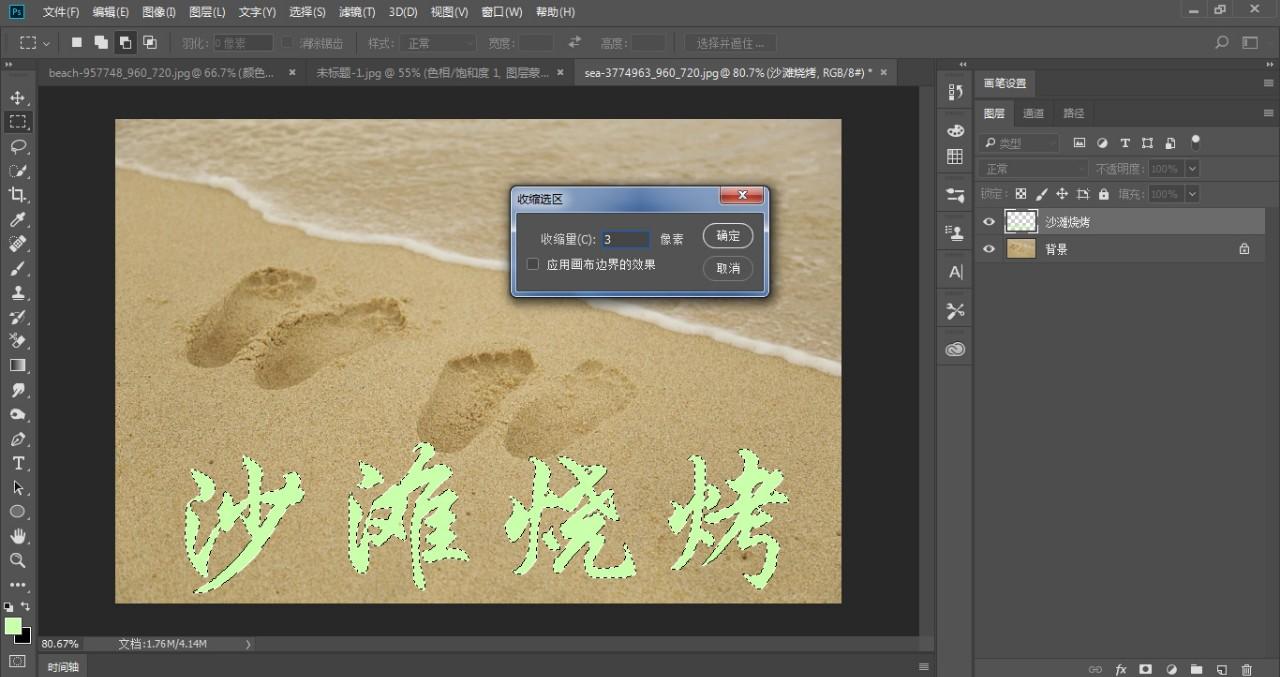The image size is (1280, 677).
Task: Click the Subtract from Selection icon
Action: 125,43
